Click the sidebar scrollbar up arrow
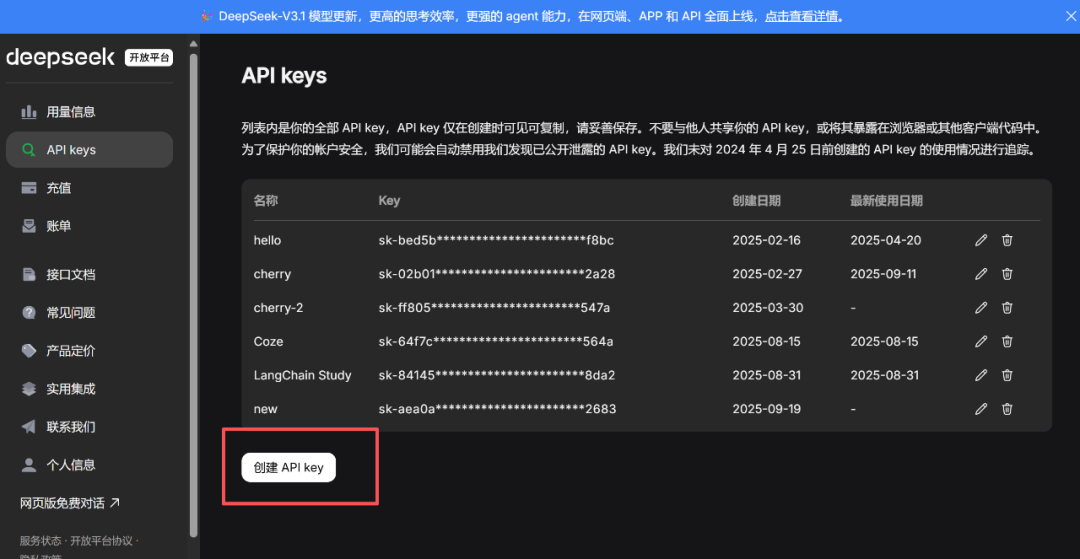 tap(194, 44)
